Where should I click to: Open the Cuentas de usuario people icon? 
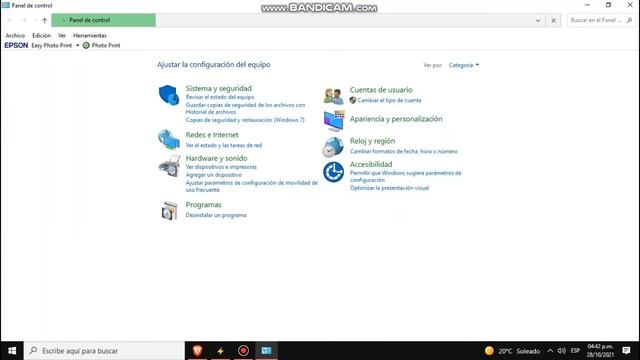pos(333,96)
